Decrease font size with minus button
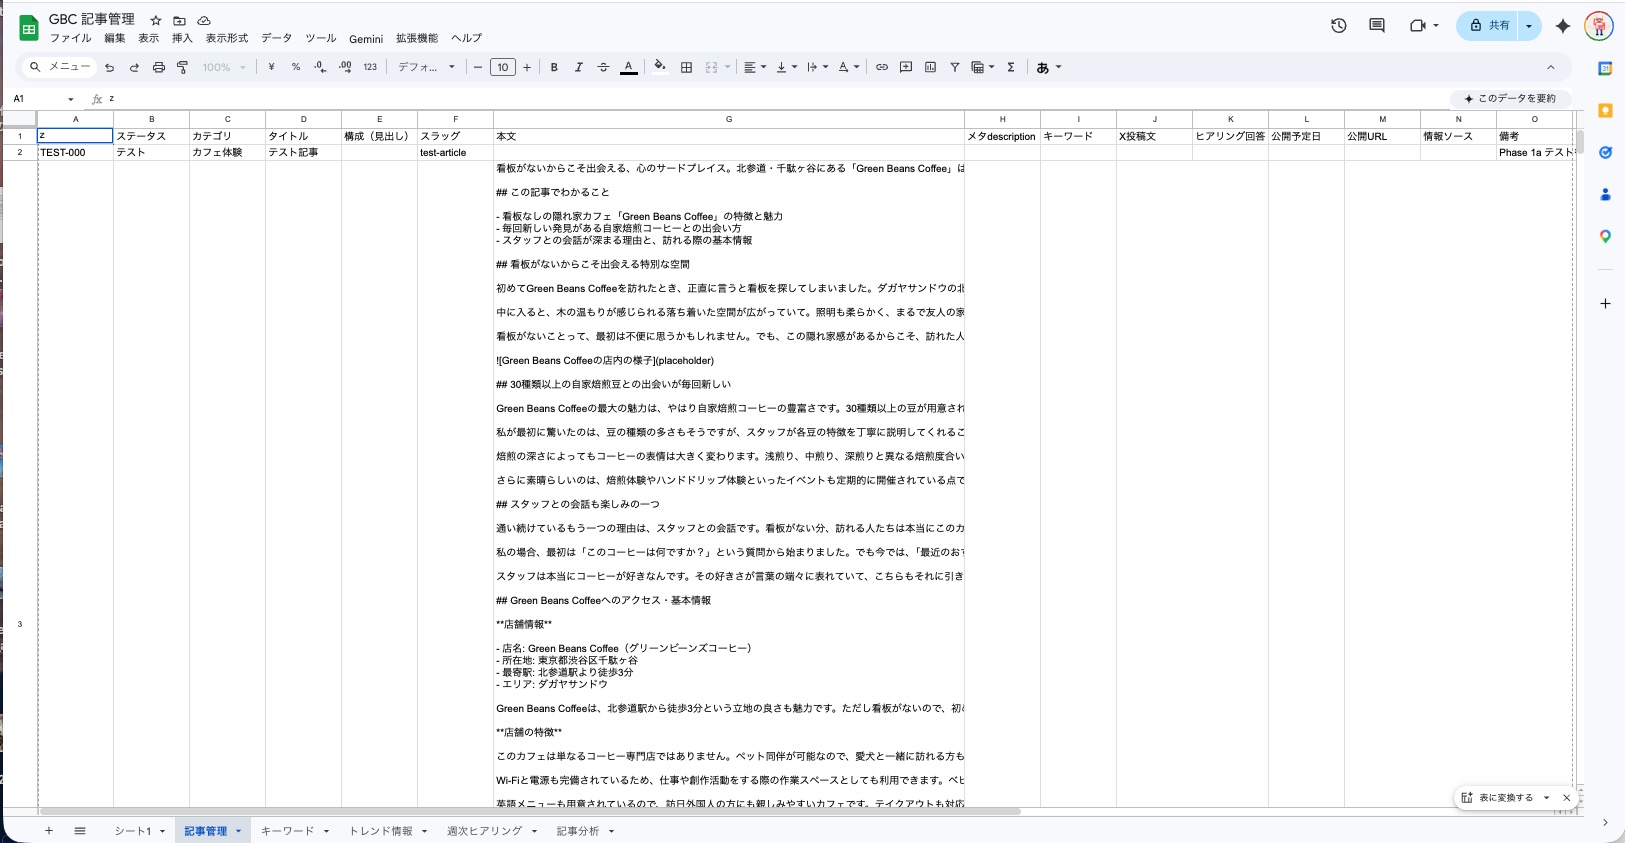 (x=478, y=67)
